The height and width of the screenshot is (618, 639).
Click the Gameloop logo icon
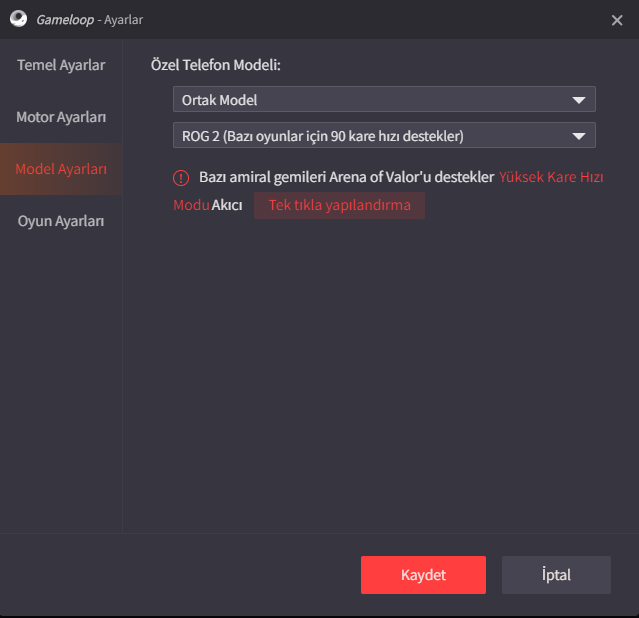click(18, 19)
